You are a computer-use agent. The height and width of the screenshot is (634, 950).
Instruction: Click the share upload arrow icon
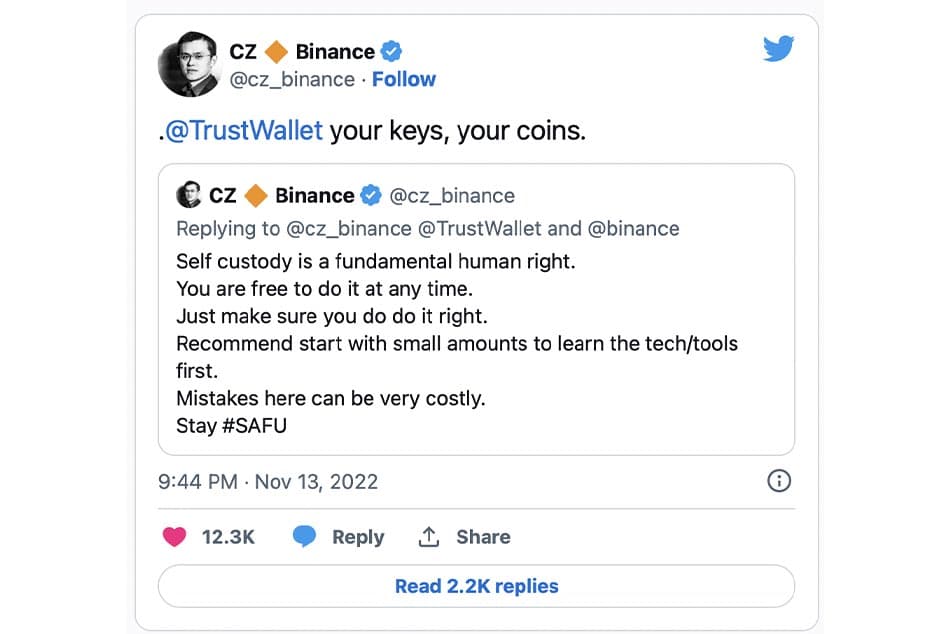[429, 536]
